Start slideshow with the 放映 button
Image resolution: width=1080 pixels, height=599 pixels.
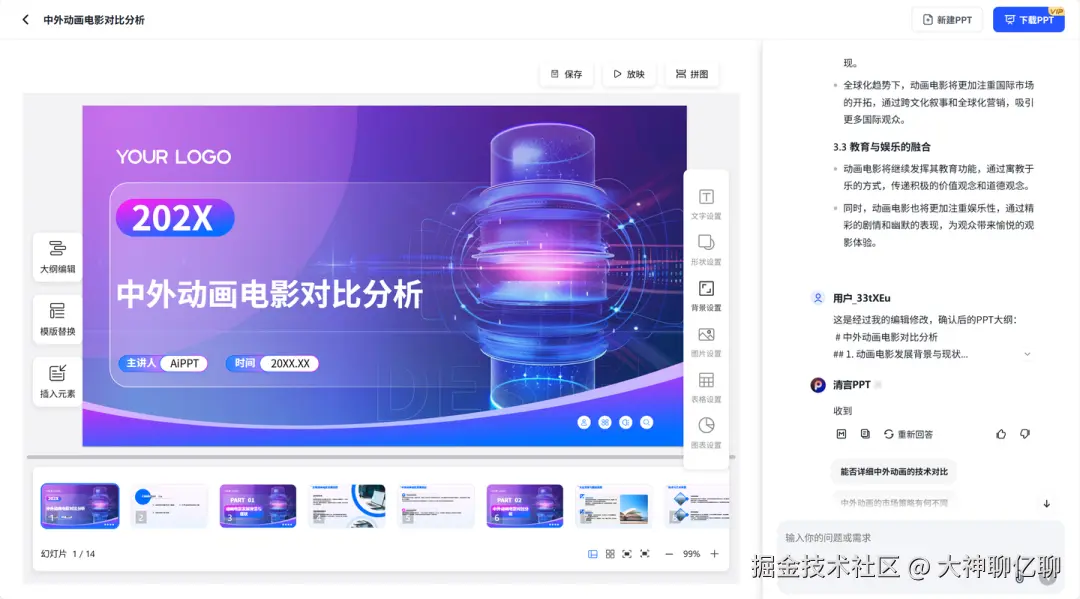pos(628,73)
